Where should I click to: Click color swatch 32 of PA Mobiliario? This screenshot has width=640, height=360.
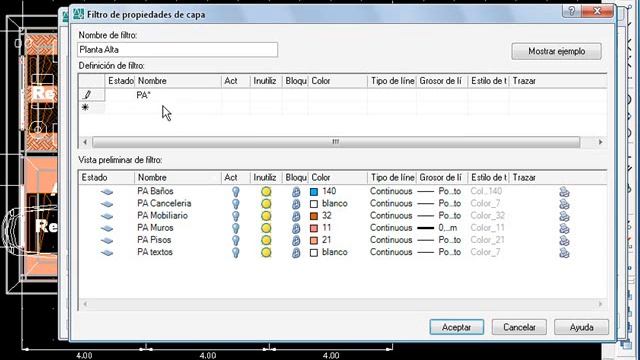(x=314, y=216)
